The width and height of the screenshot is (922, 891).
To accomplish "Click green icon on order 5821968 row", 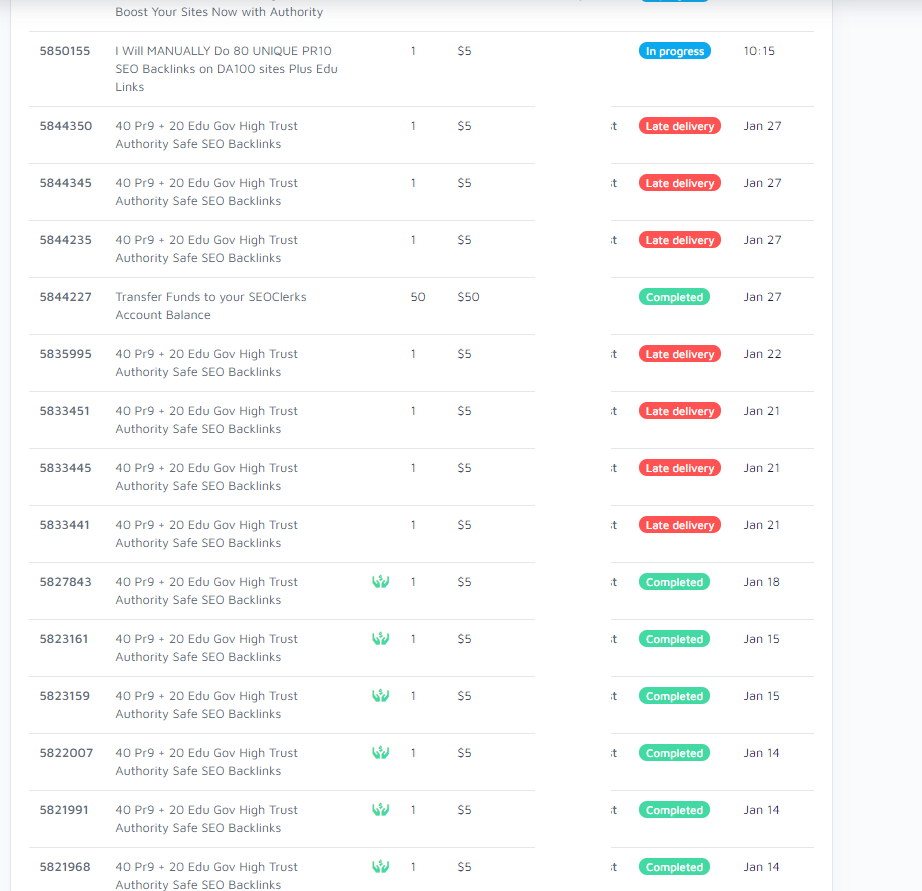I will (x=380, y=867).
